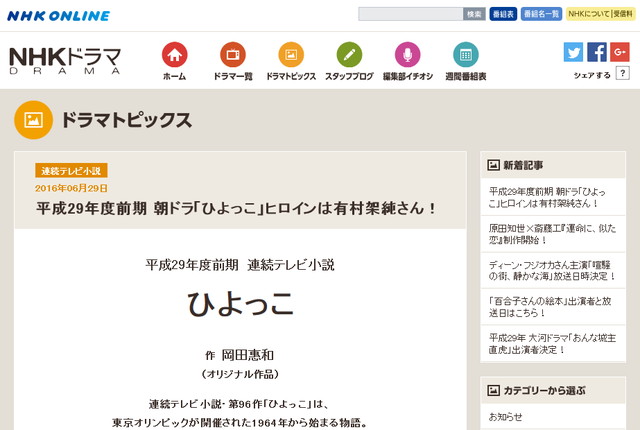640x430 pixels.
Task: Click the red Home (ホーム) icon
Action: [174, 54]
